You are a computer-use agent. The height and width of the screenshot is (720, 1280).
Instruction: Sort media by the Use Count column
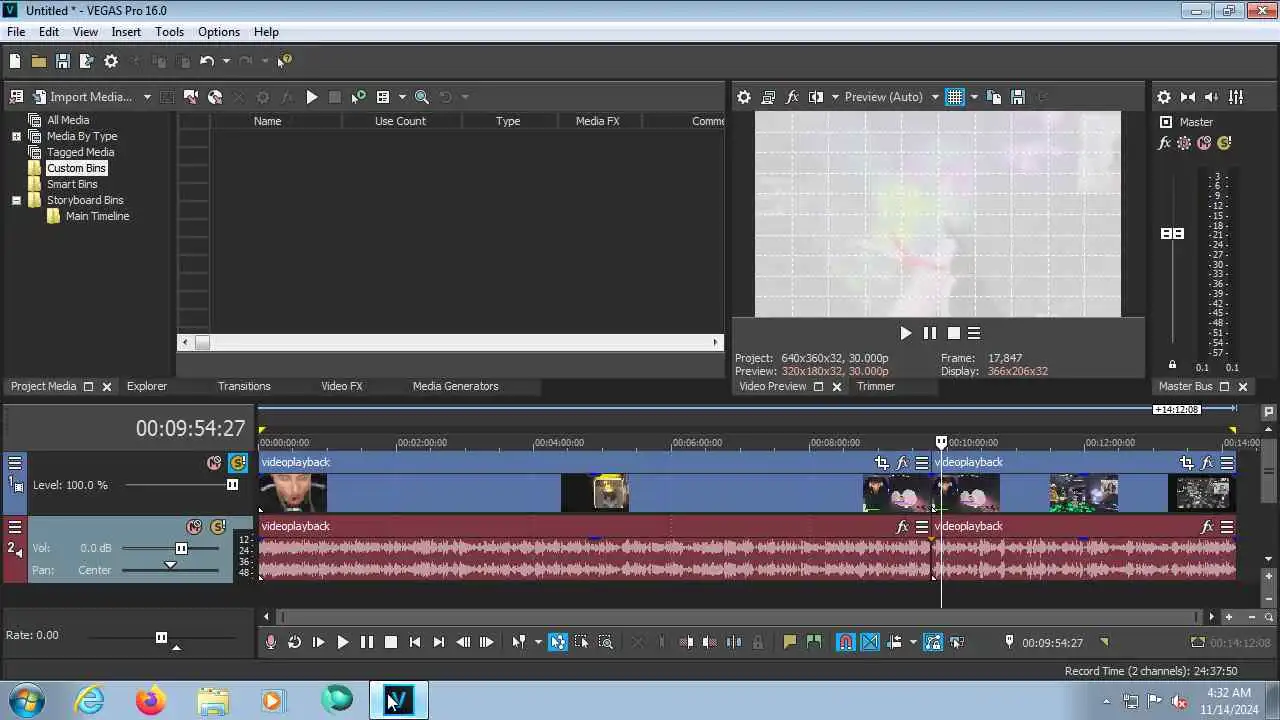(400, 121)
